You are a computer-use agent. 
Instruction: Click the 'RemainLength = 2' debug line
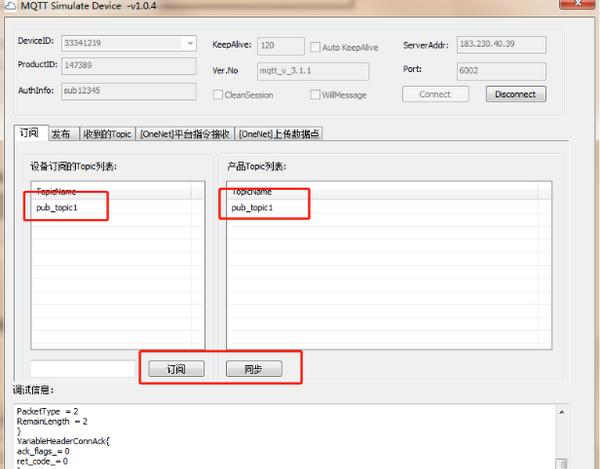coord(52,422)
